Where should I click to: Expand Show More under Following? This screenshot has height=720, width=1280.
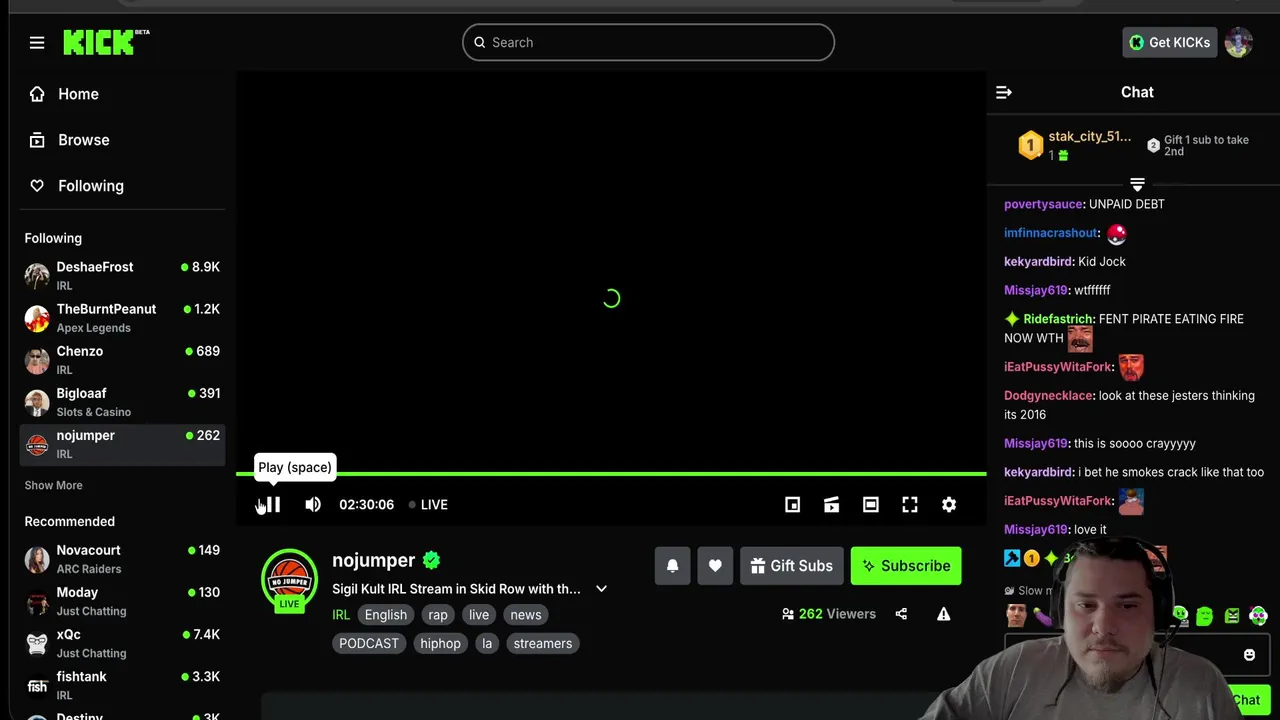53,485
